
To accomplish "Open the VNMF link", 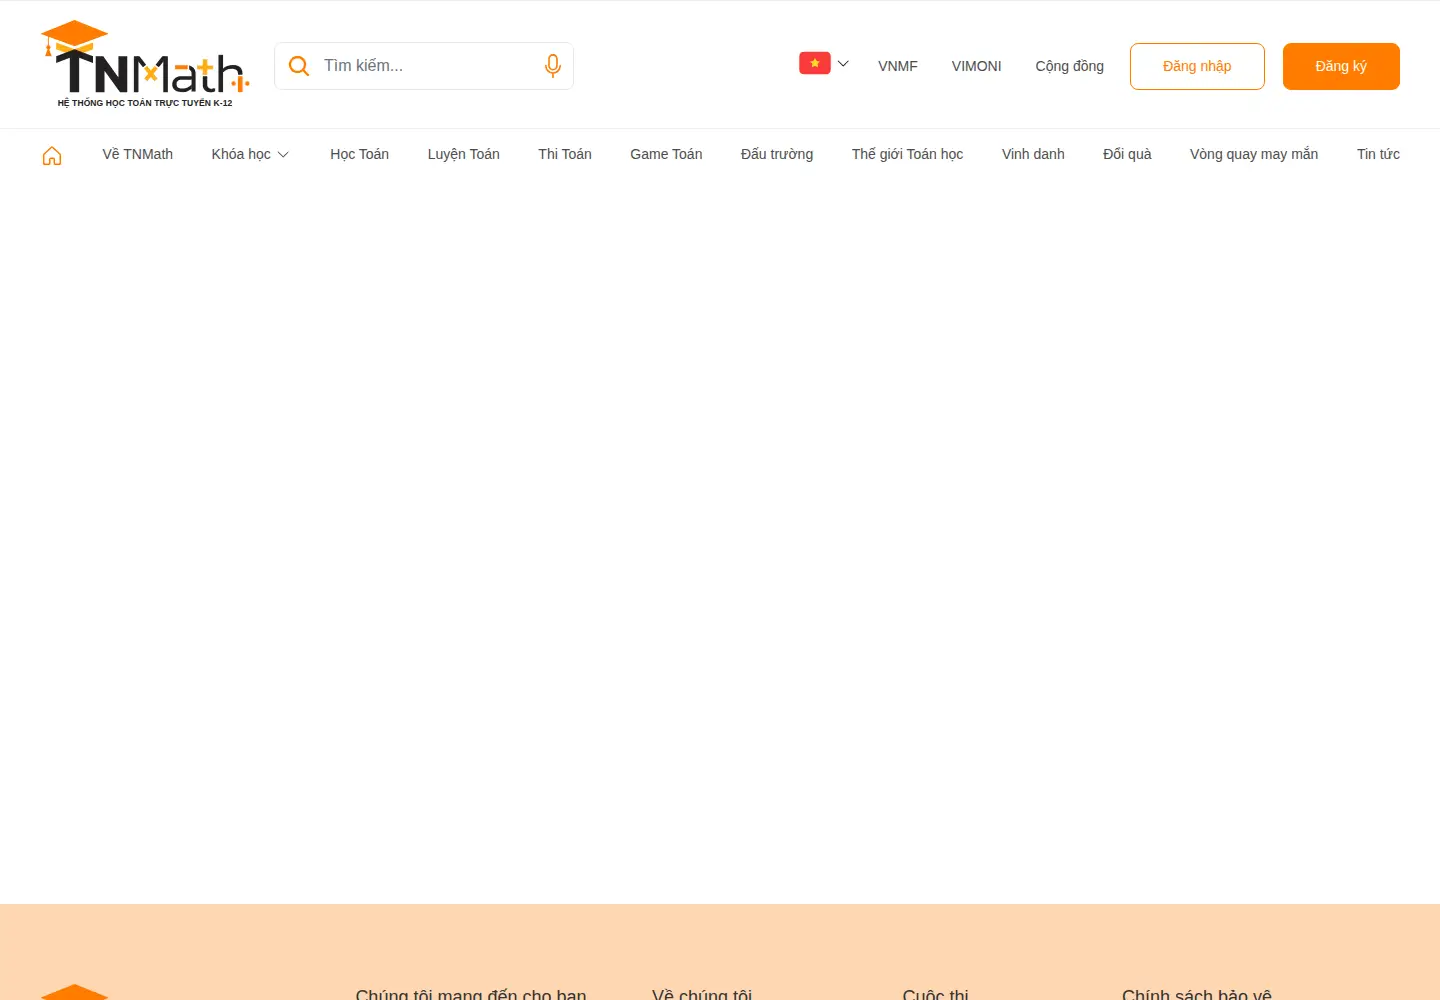I will click(x=898, y=66).
